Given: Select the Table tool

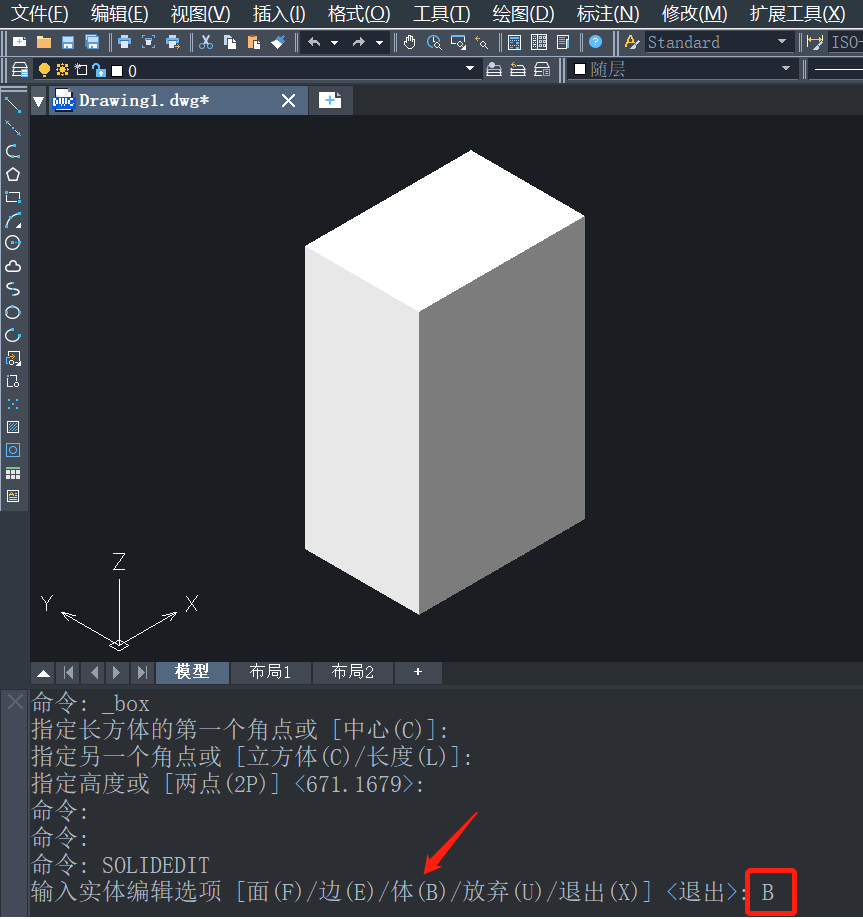Looking at the screenshot, I should [x=13, y=473].
